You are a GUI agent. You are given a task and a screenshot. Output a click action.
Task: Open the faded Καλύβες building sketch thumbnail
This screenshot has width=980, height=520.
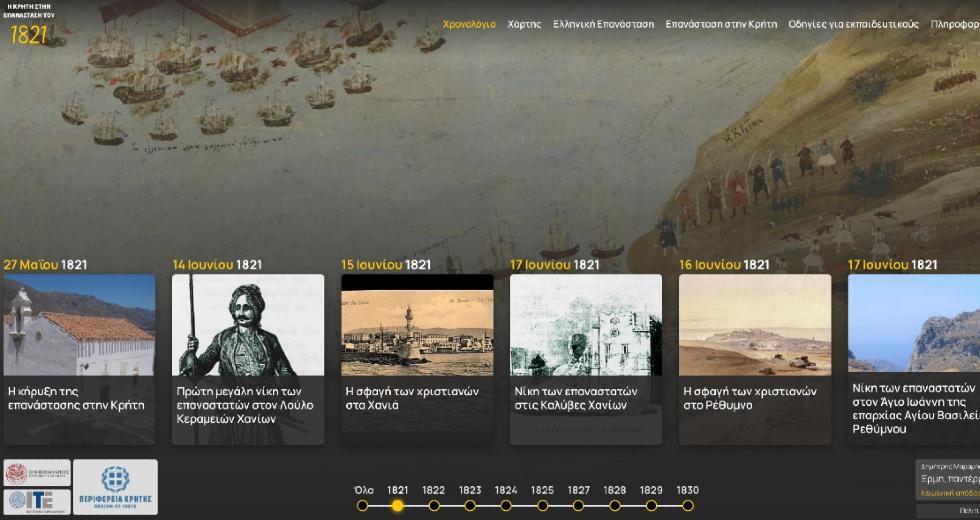point(586,325)
